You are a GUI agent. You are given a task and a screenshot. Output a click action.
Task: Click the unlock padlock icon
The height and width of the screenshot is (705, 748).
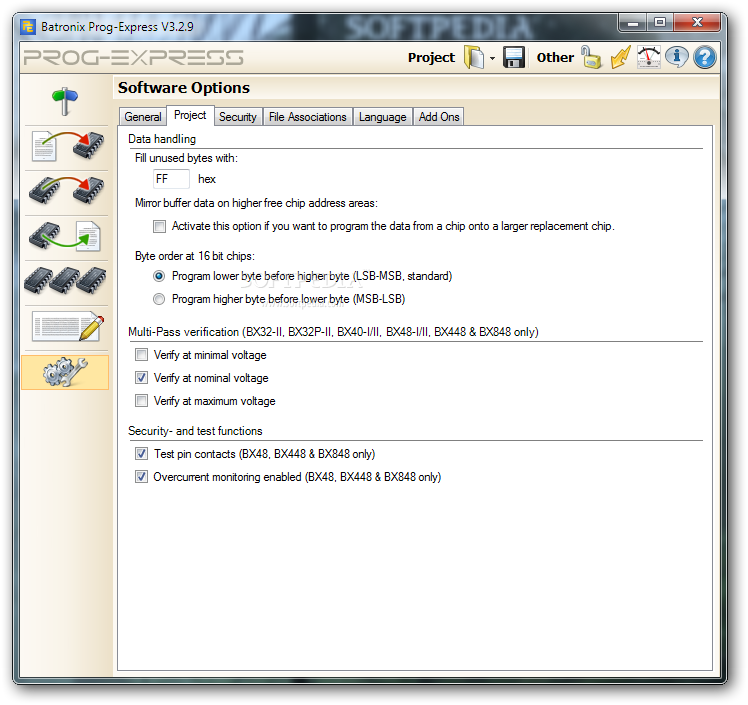click(591, 57)
